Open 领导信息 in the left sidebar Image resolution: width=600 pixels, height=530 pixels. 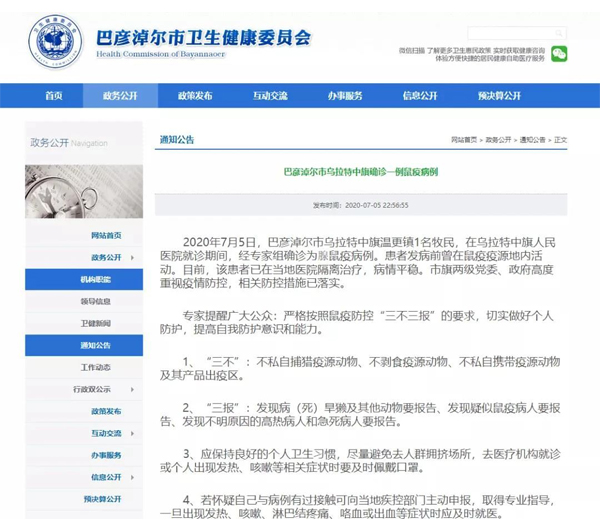click(x=97, y=301)
